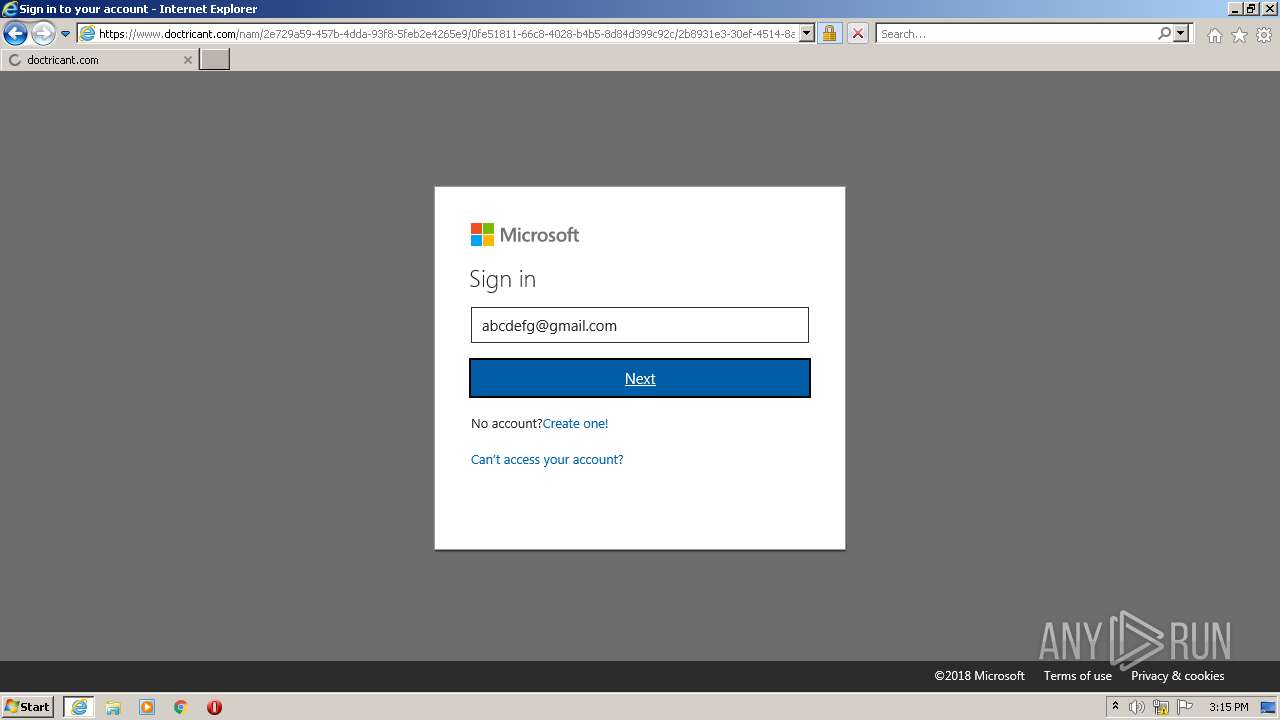Viewport: 1280px width, 720px height.
Task: Switch to Internet Explorer taskbar icon
Action: [x=79, y=707]
